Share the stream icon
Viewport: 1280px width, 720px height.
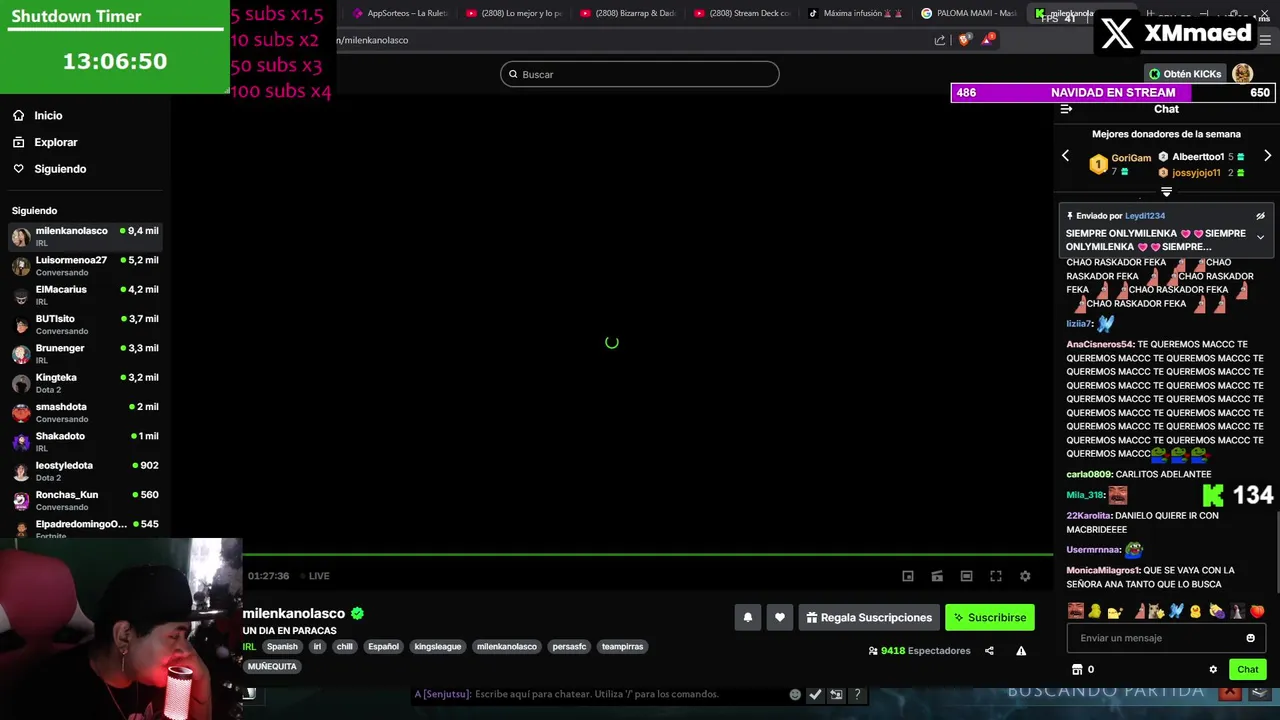point(989,651)
